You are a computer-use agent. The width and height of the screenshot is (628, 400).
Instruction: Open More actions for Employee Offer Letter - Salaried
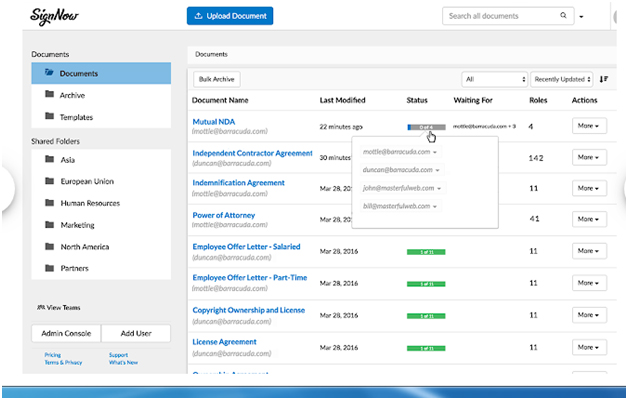click(x=589, y=251)
